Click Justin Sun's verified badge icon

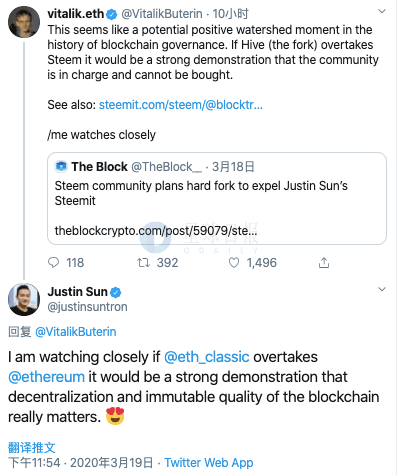[116, 292]
